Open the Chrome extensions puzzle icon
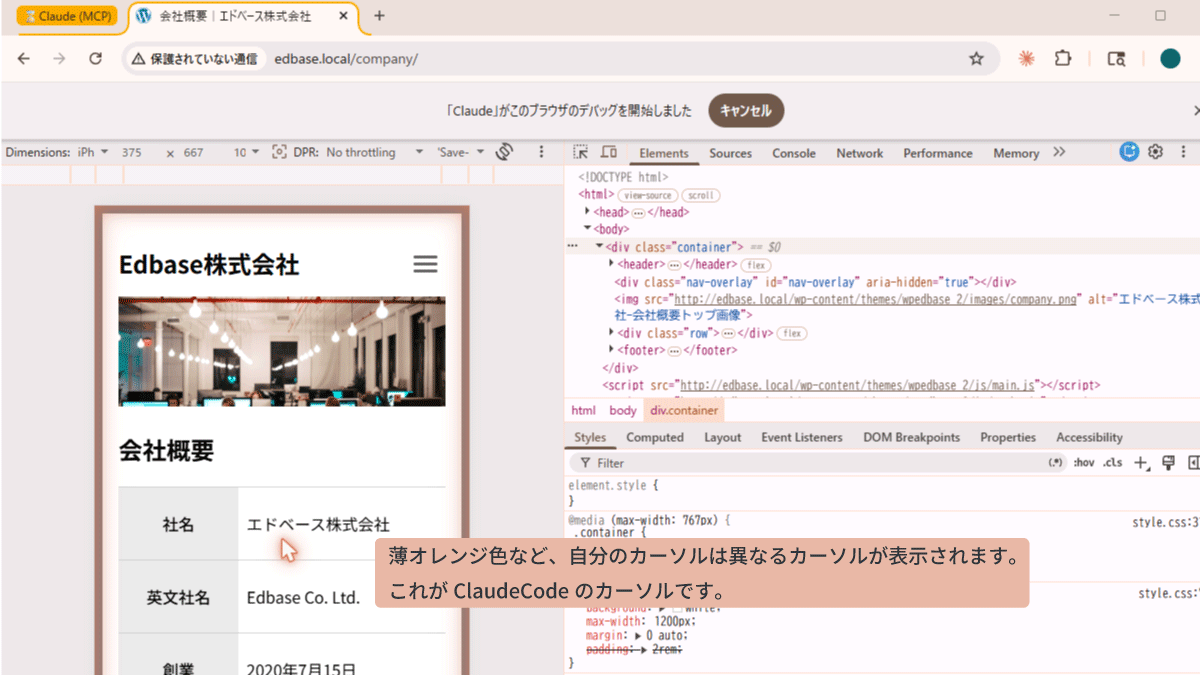This screenshot has width=1200, height=675. [1063, 59]
